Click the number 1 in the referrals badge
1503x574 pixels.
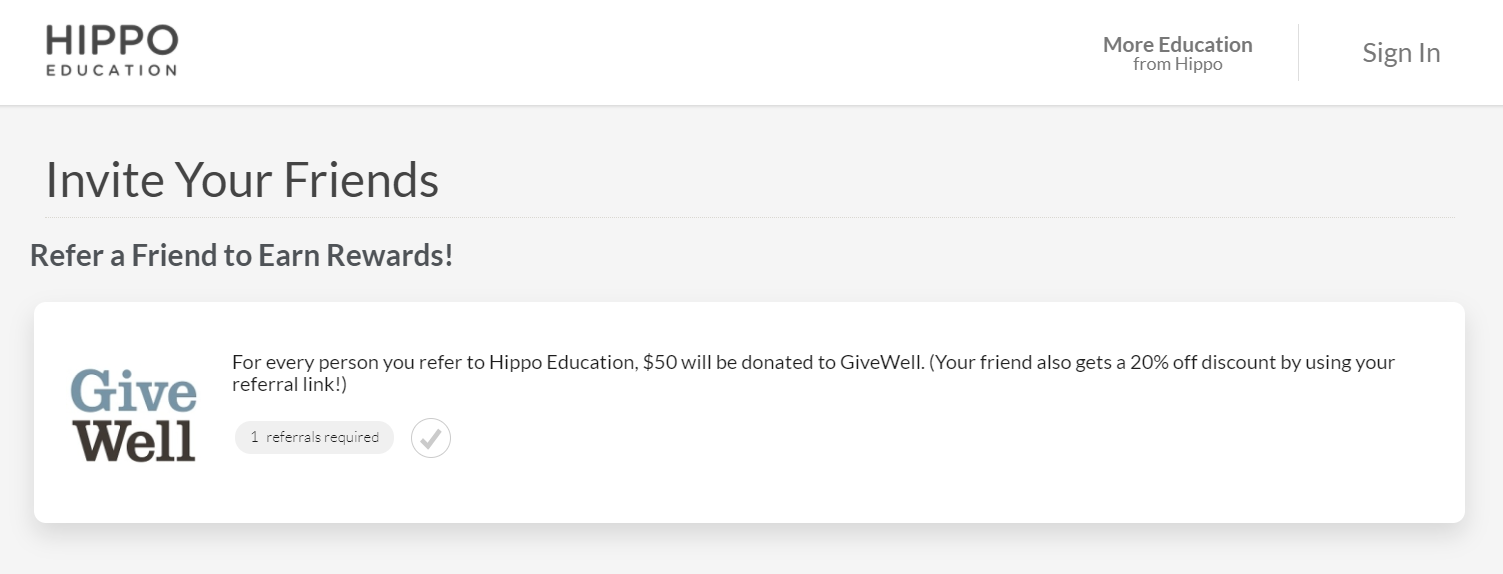(x=255, y=437)
